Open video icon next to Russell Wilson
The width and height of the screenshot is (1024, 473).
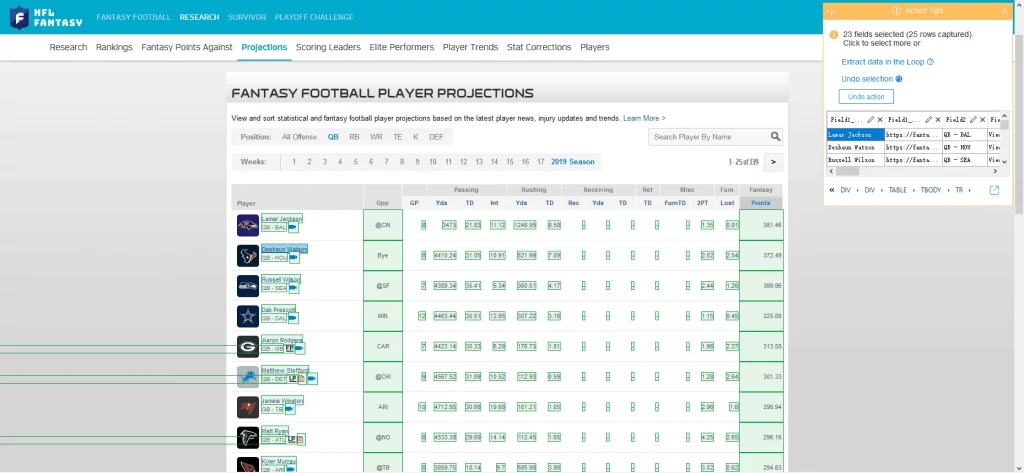pyautogui.click(x=293, y=288)
